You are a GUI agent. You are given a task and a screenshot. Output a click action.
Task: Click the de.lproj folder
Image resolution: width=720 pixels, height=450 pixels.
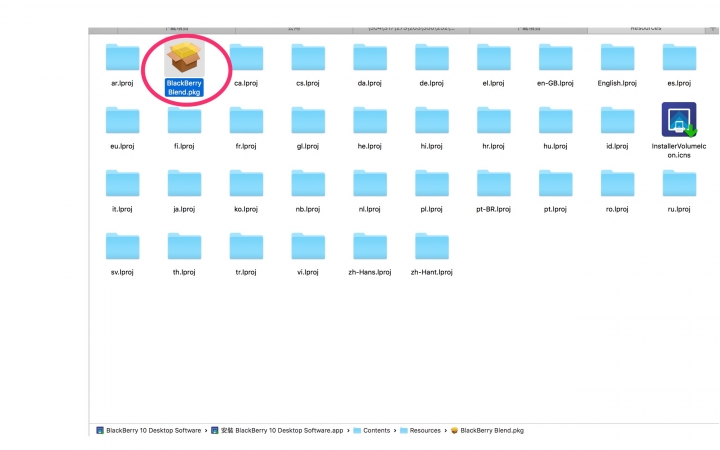[x=432, y=57]
